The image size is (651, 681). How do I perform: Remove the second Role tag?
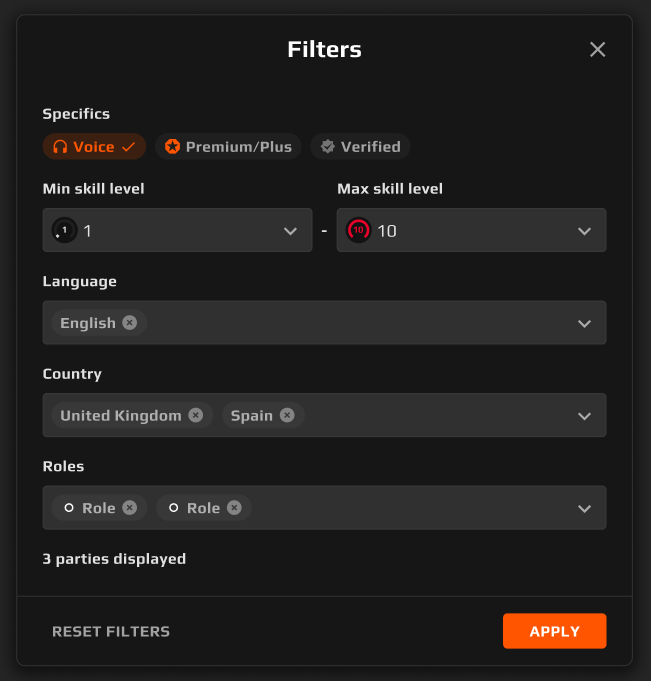point(234,508)
